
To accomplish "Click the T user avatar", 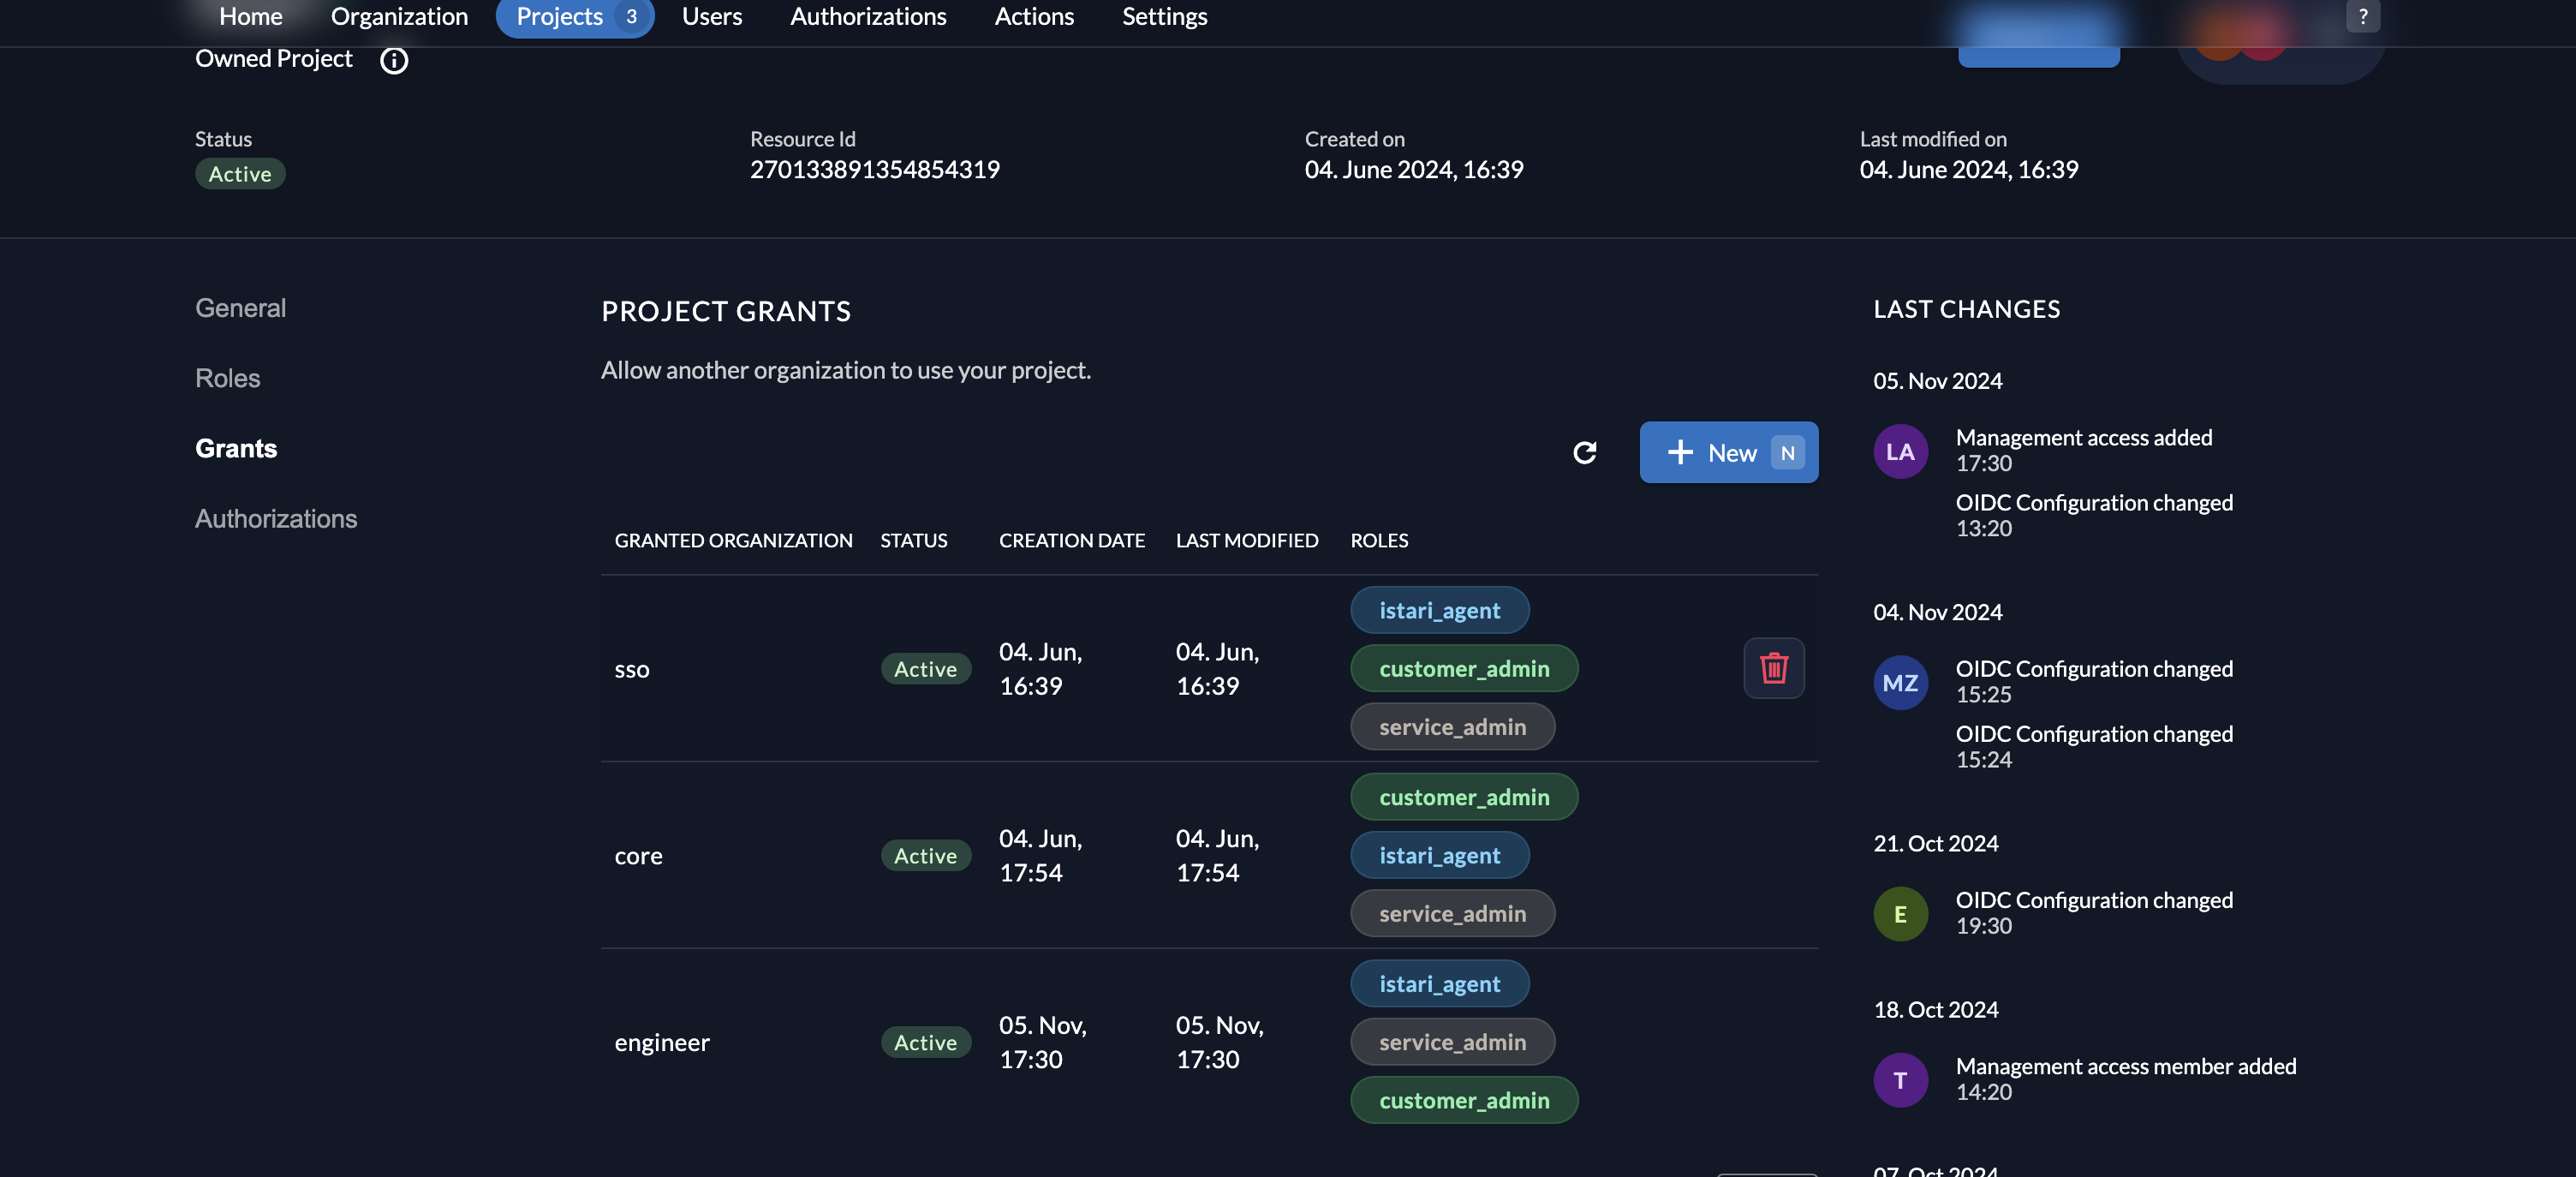I will (1900, 1080).
